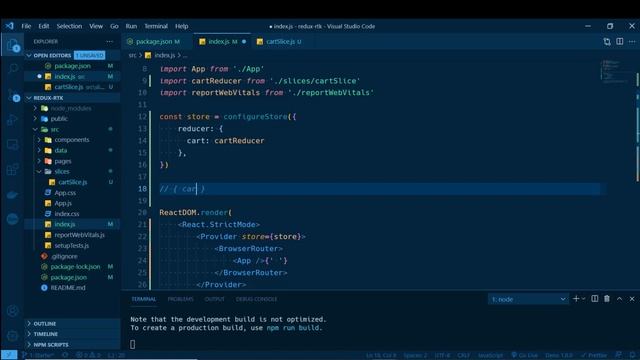Open the Edit menu
Viewport: 640px width, 360px height.
click(44, 26)
